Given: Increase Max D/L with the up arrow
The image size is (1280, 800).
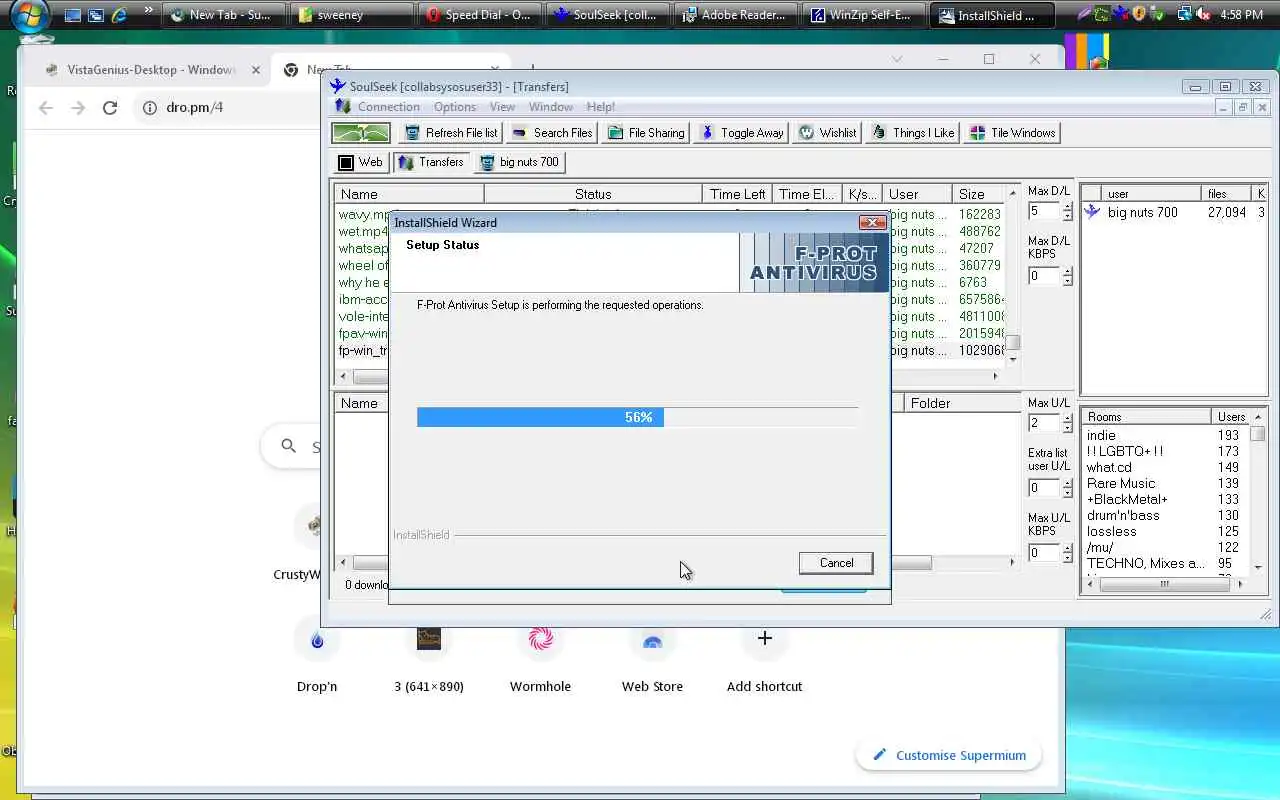Looking at the screenshot, I should pos(1067,207).
